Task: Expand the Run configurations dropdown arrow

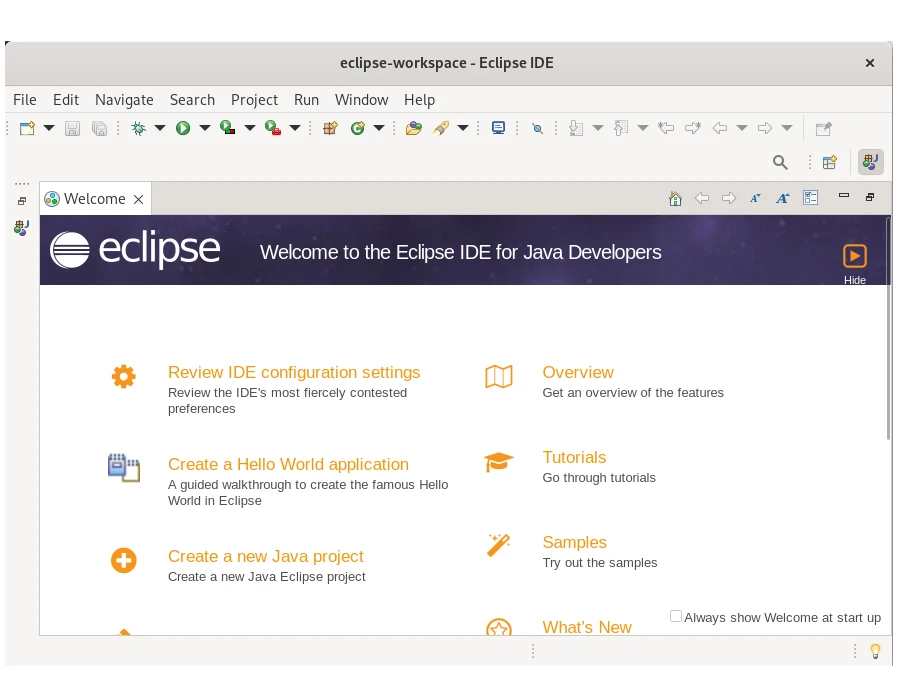Action: coord(204,128)
